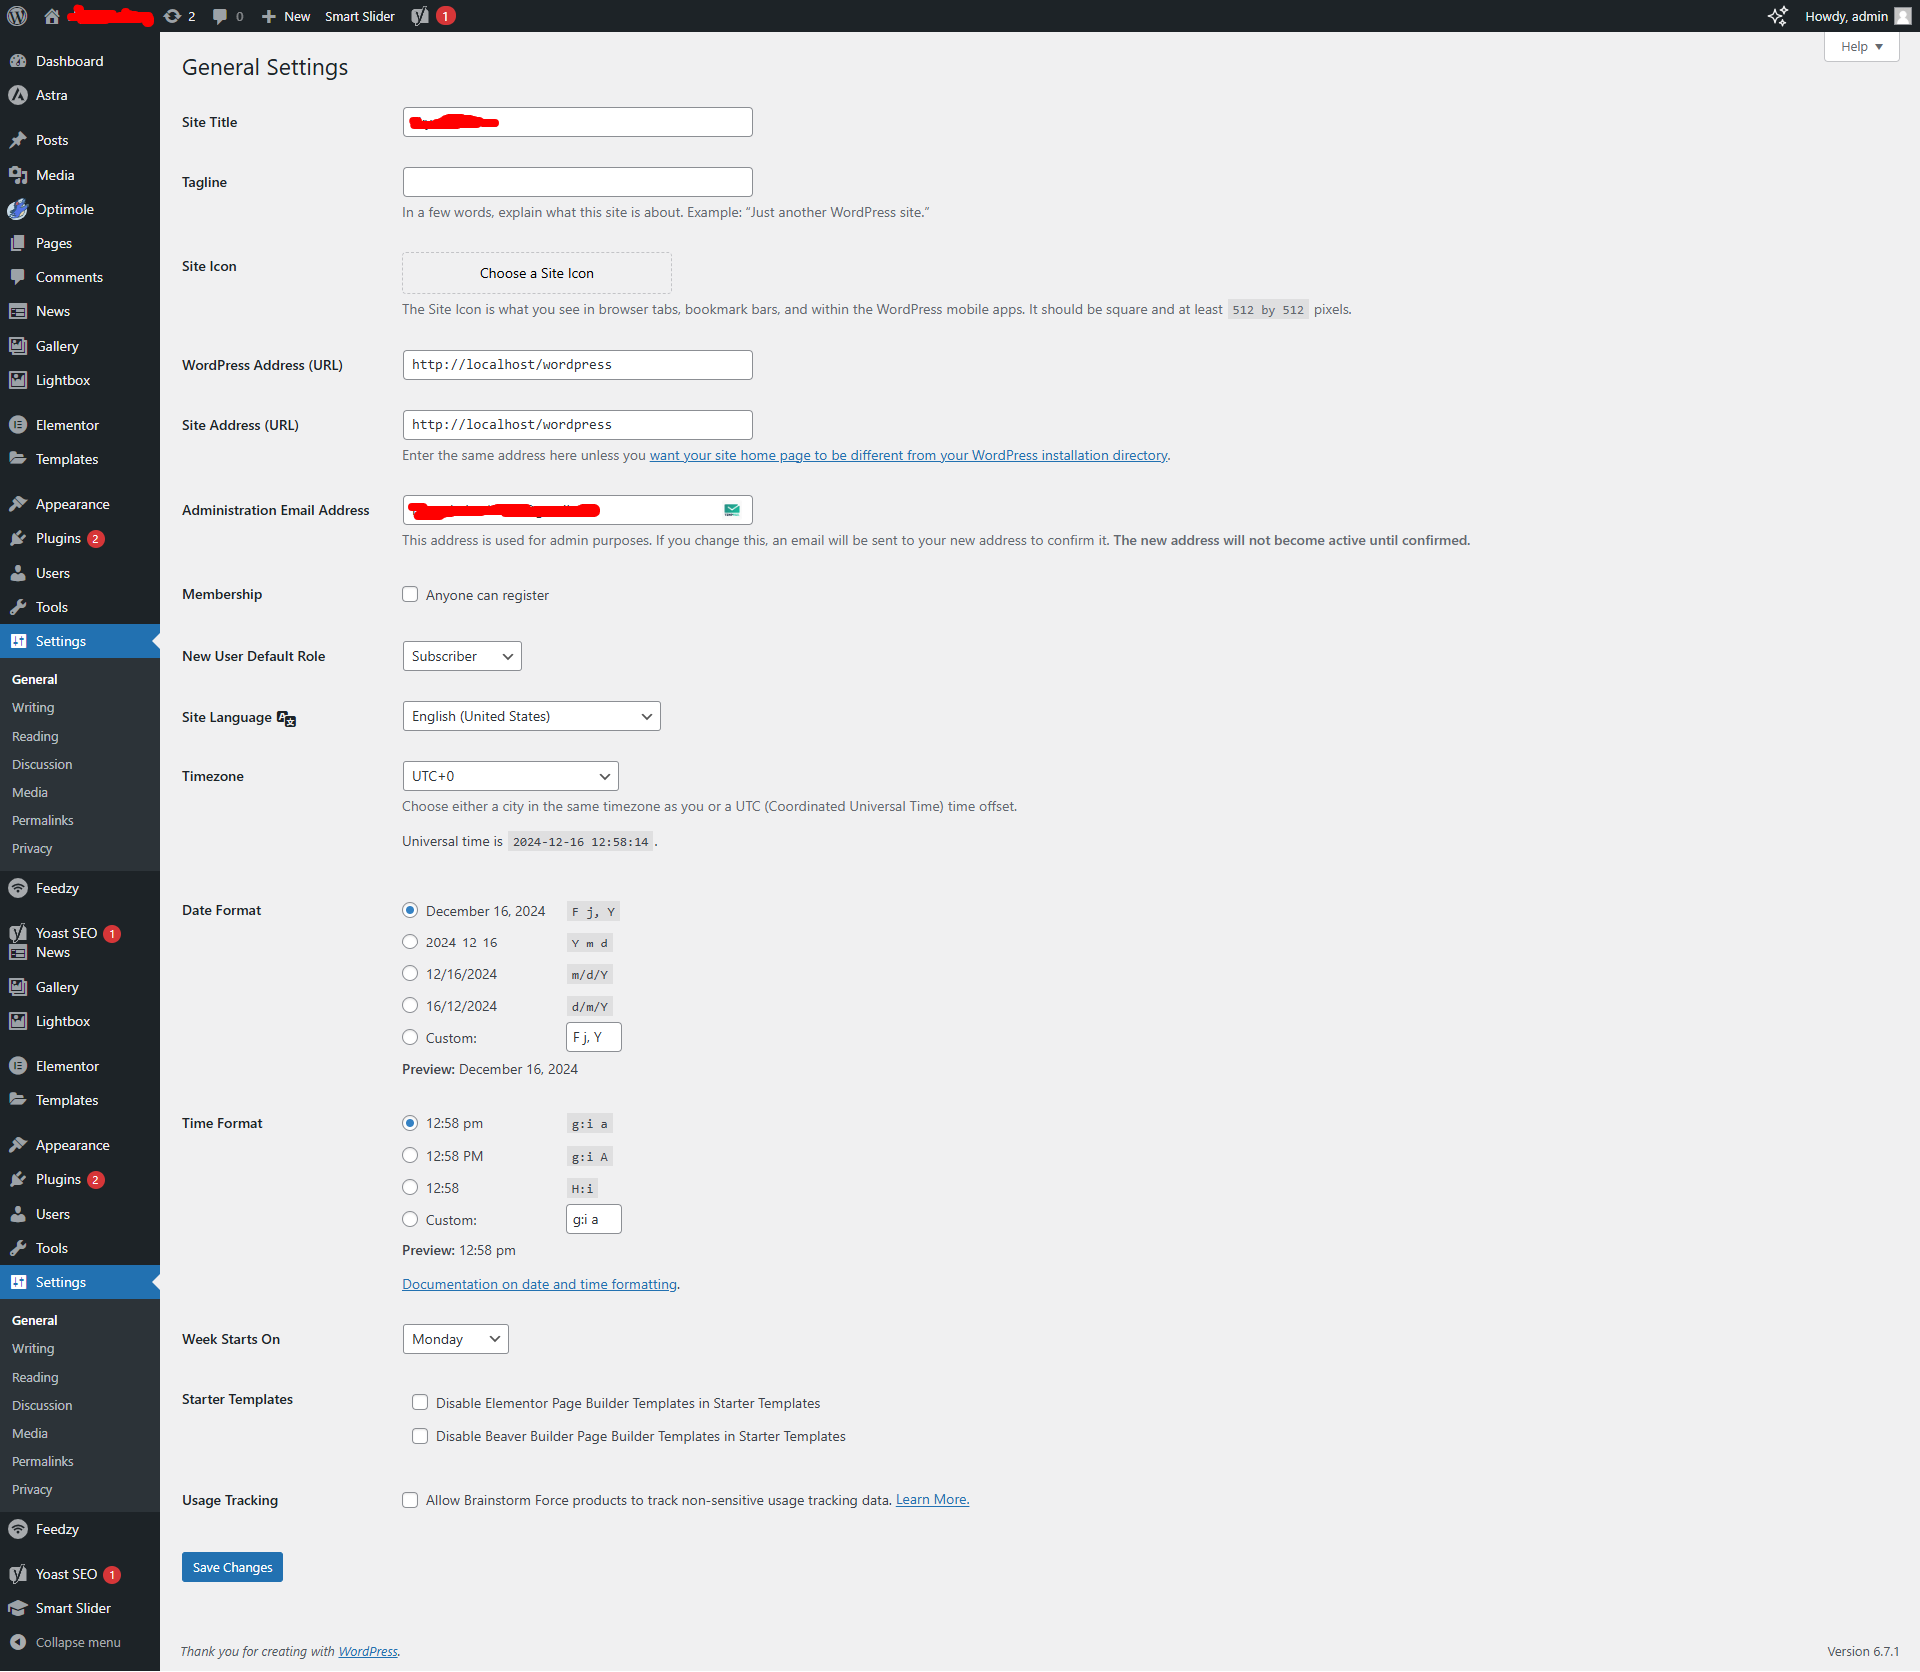The image size is (1920, 1672).
Task: Click the updates icon in admin bar
Action: (x=172, y=16)
